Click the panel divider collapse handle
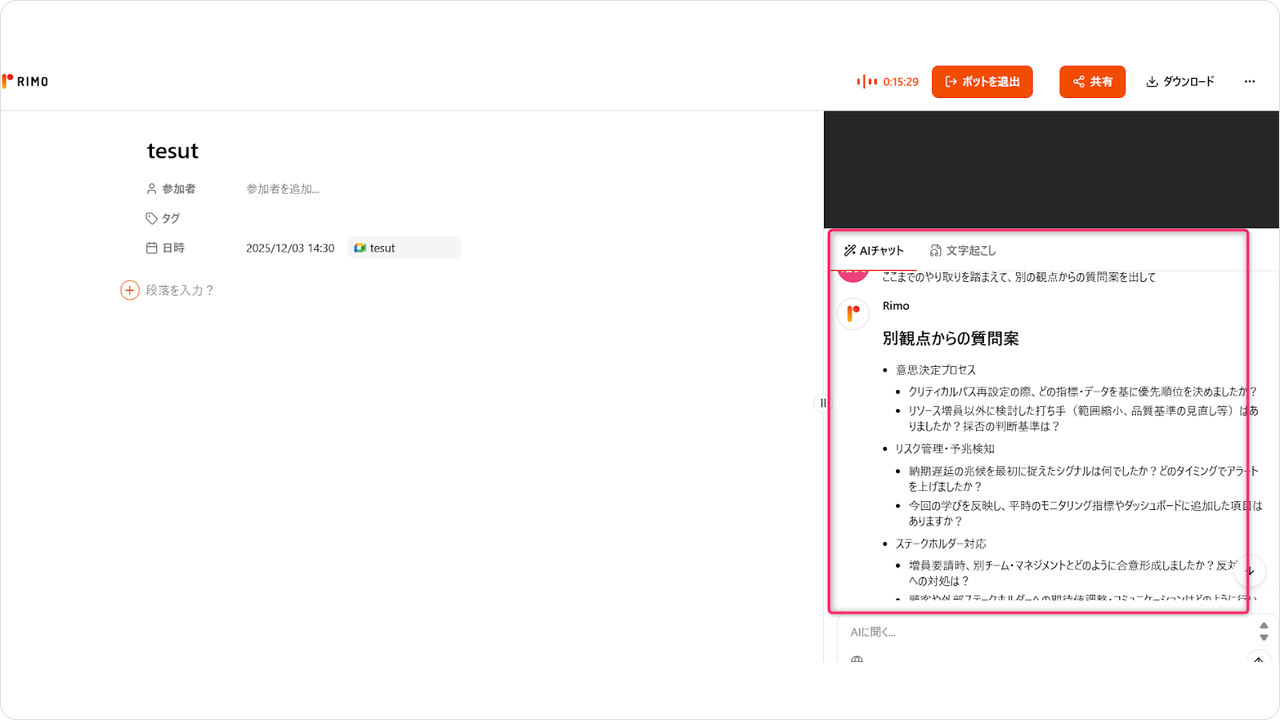This screenshot has width=1280, height=720. tap(823, 403)
